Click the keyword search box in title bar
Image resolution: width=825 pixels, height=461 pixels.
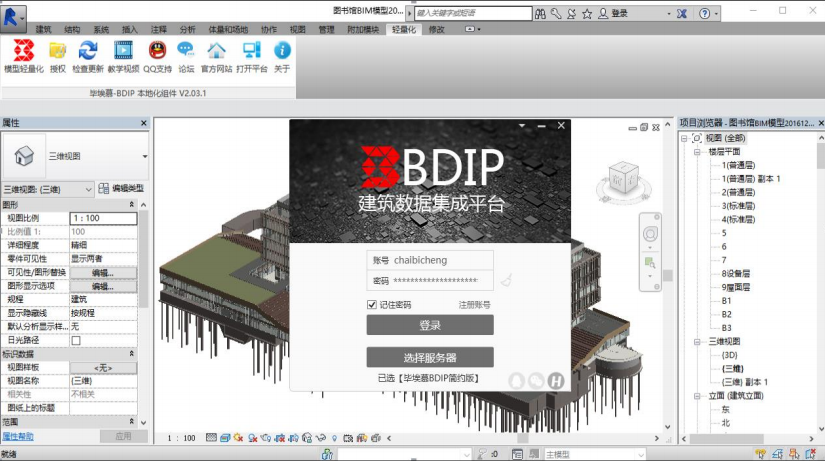(473, 13)
